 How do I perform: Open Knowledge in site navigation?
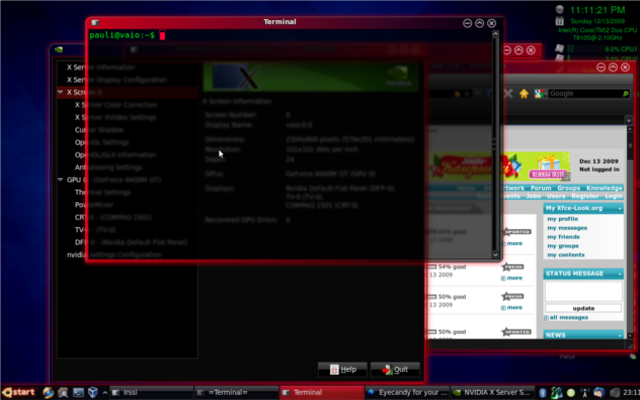tap(604, 188)
